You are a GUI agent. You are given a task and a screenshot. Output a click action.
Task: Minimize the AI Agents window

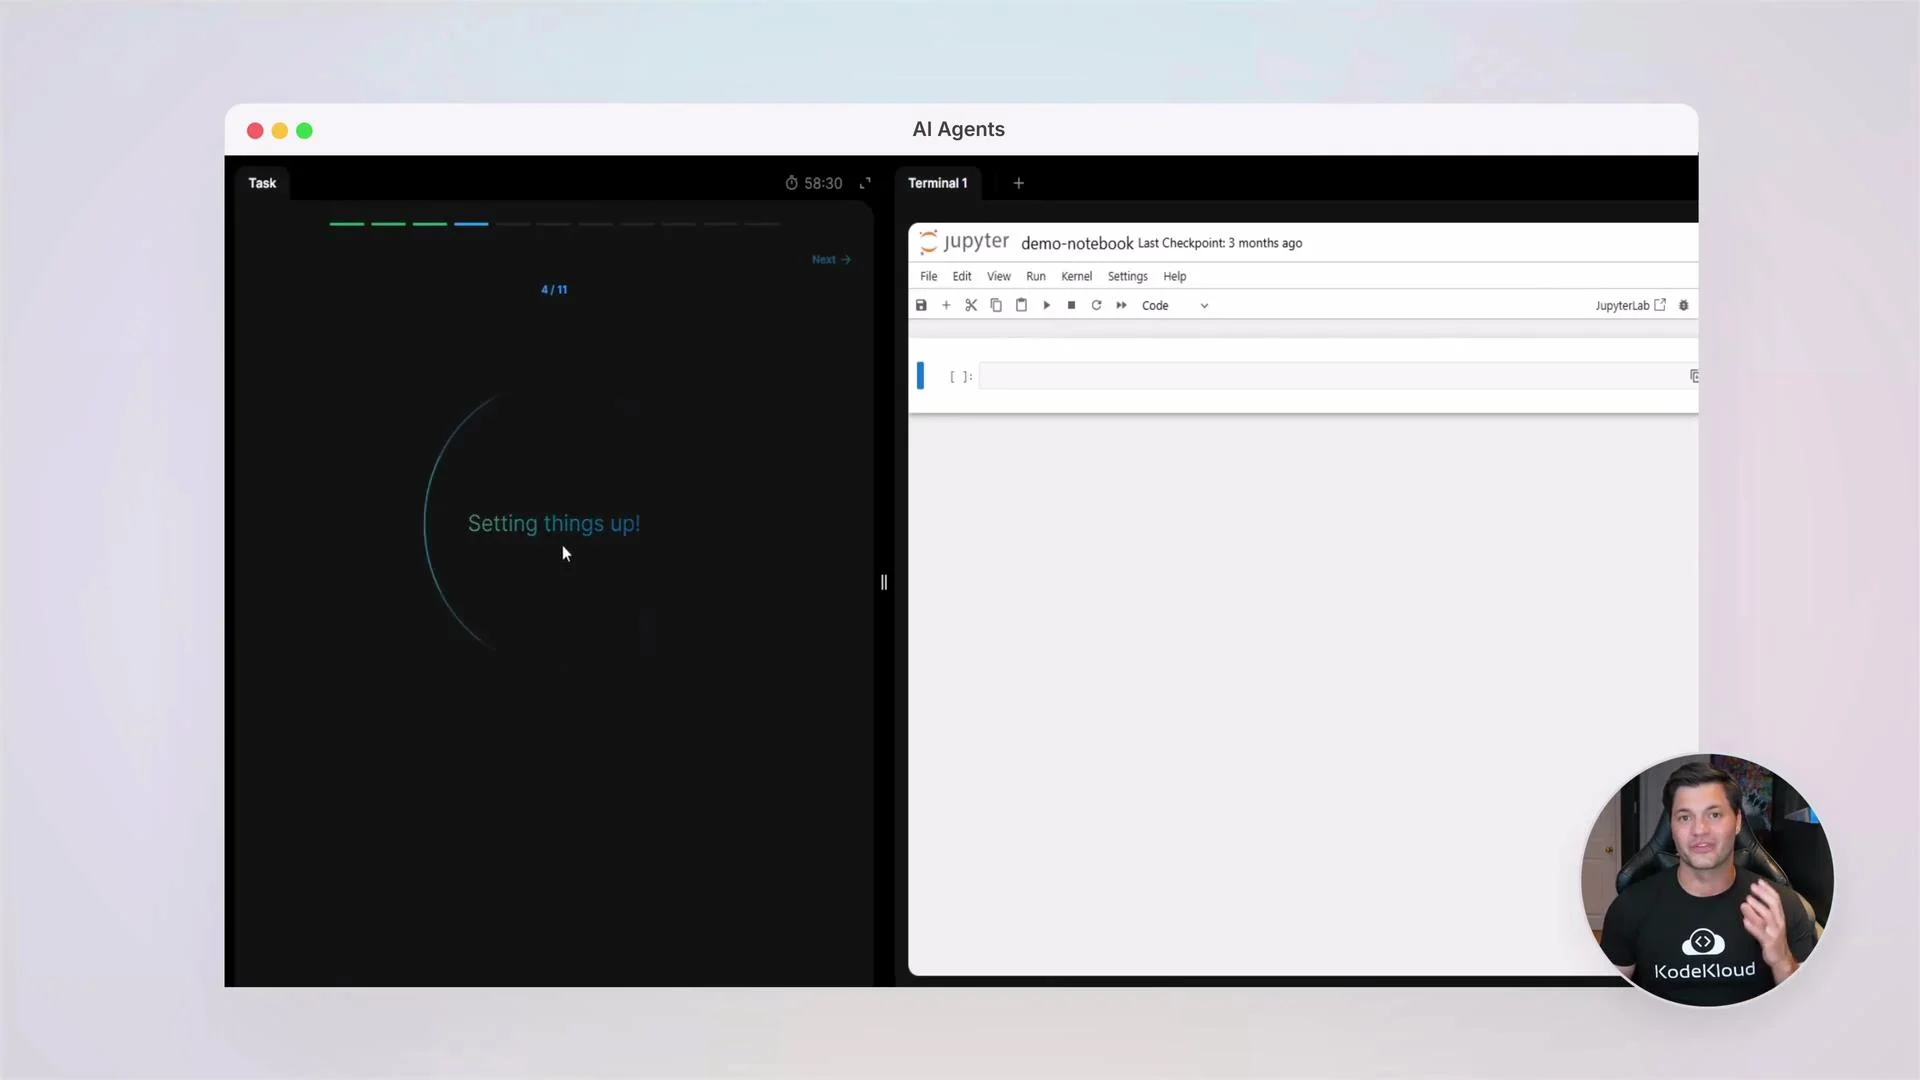(x=280, y=131)
